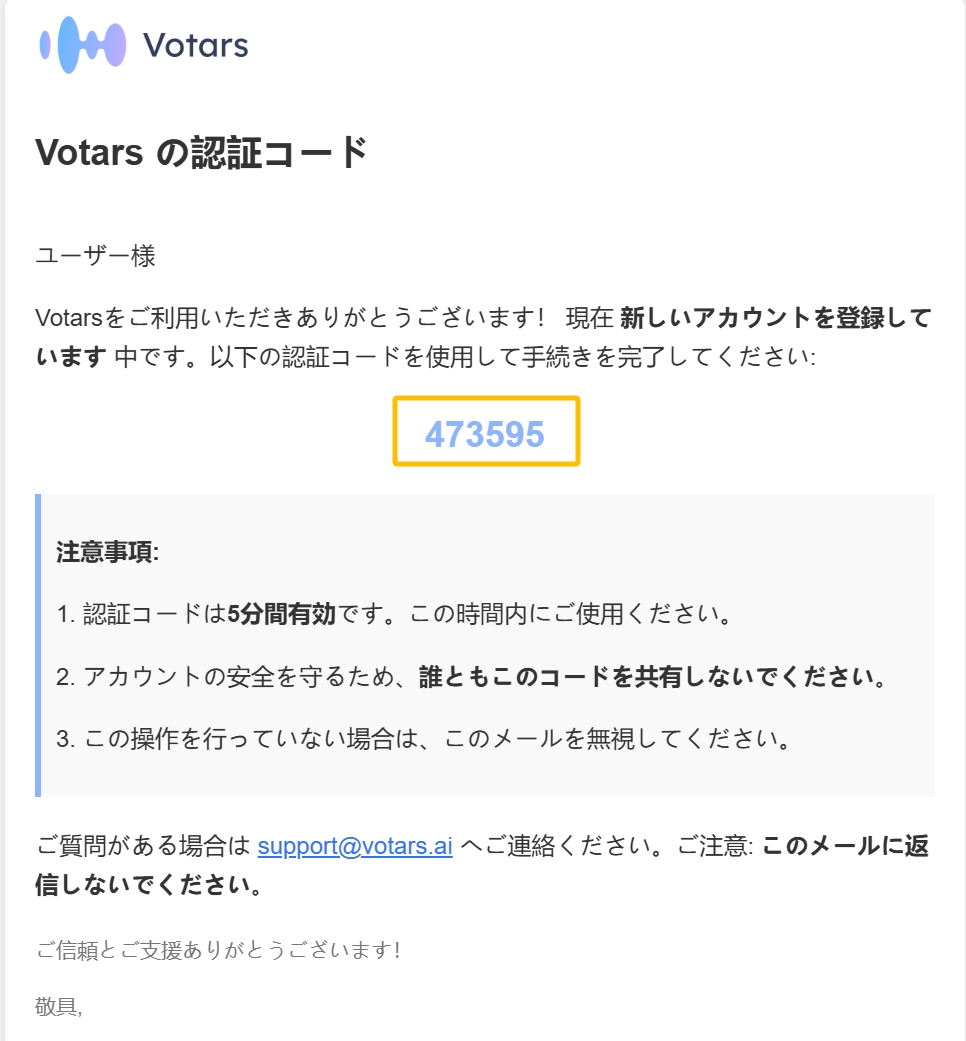
Task: Click the yellow-bordered code box
Action: point(486,431)
